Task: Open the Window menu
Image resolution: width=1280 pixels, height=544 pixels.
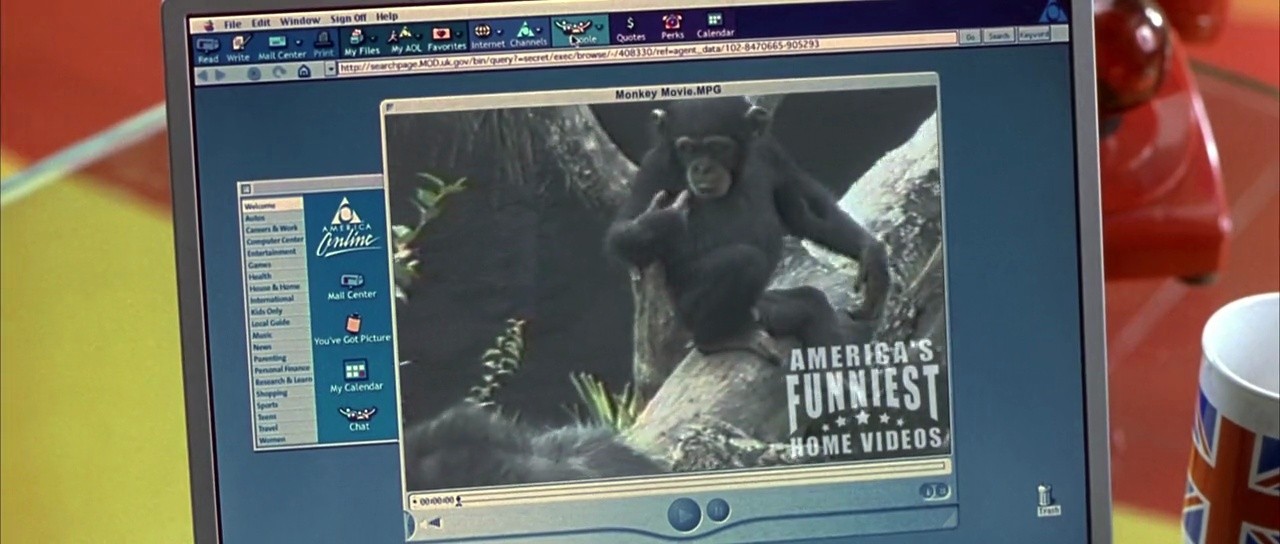Action: (x=300, y=21)
